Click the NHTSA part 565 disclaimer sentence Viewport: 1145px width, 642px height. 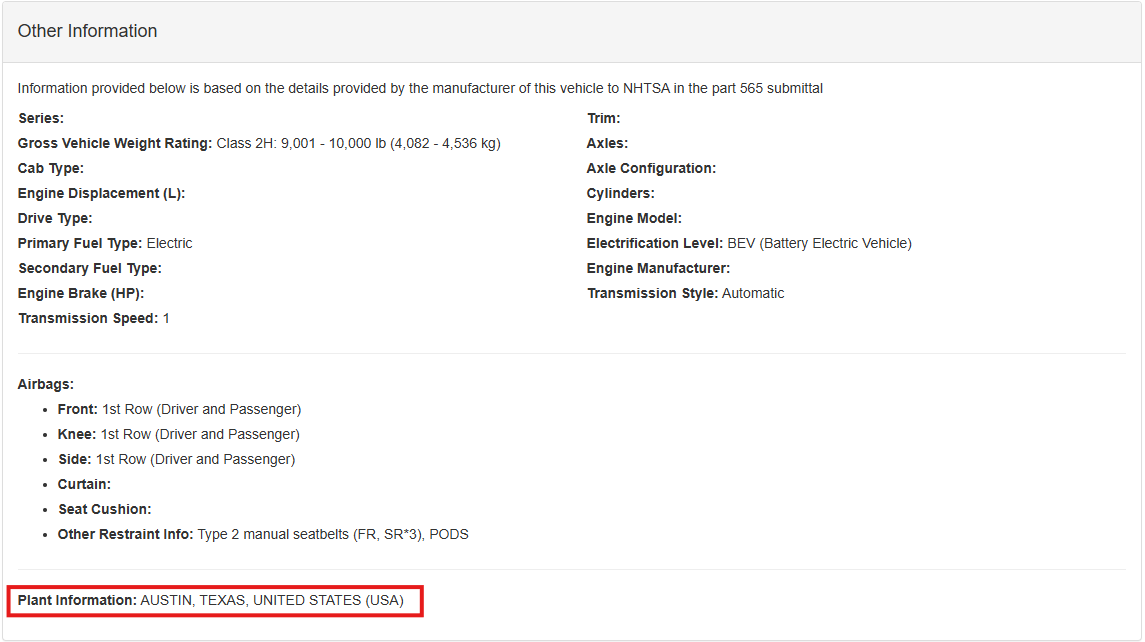point(420,88)
